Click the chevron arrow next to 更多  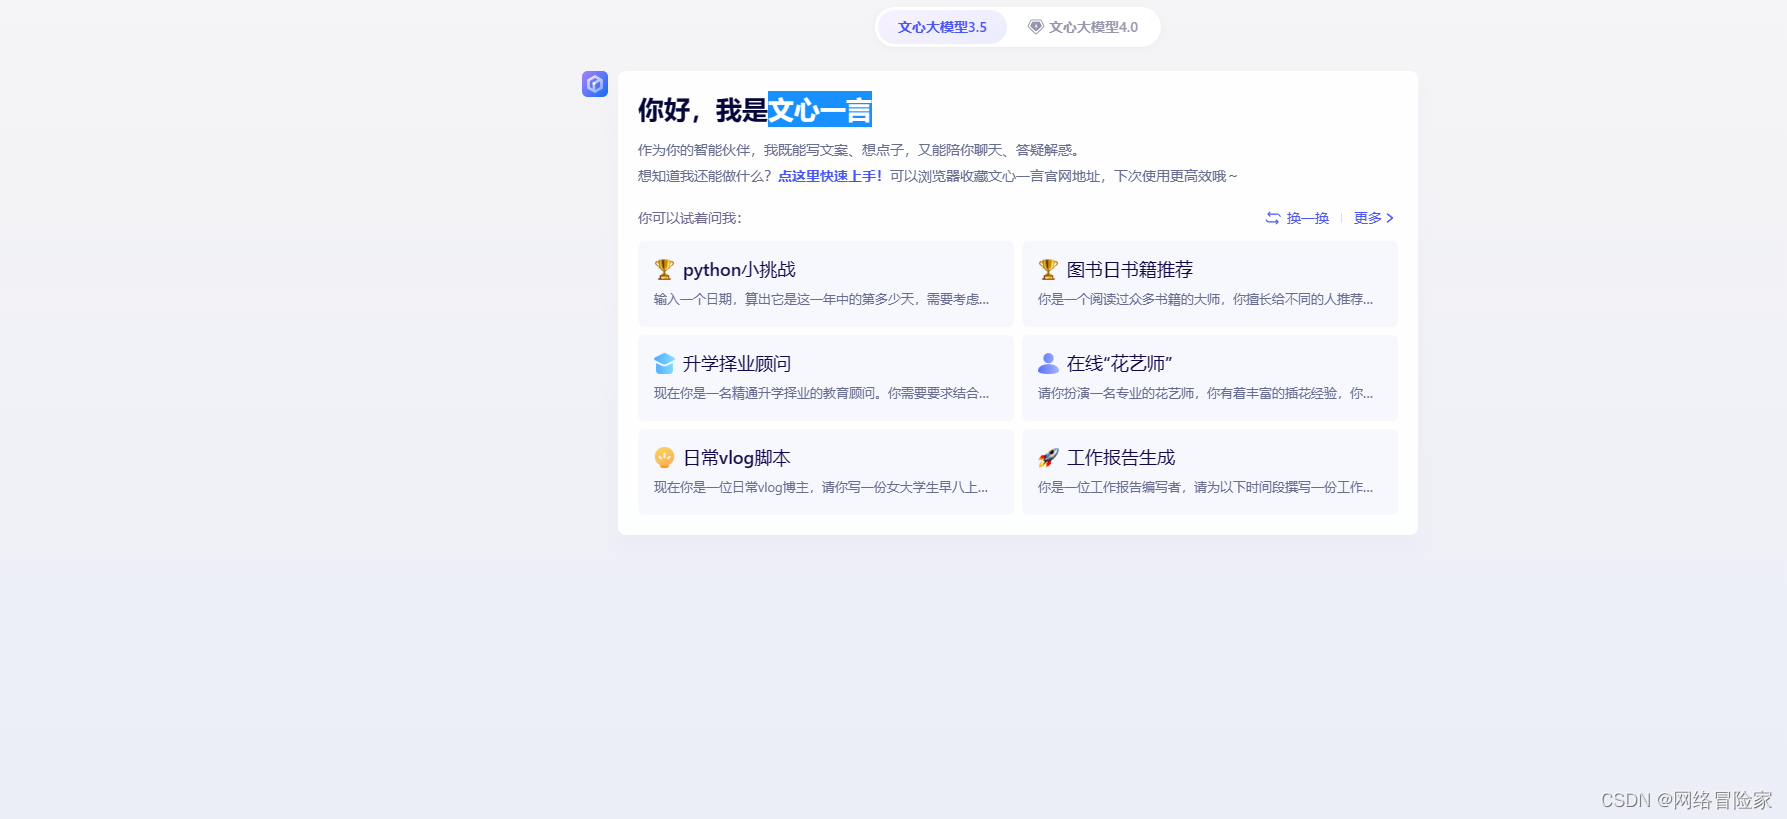point(1390,218)
